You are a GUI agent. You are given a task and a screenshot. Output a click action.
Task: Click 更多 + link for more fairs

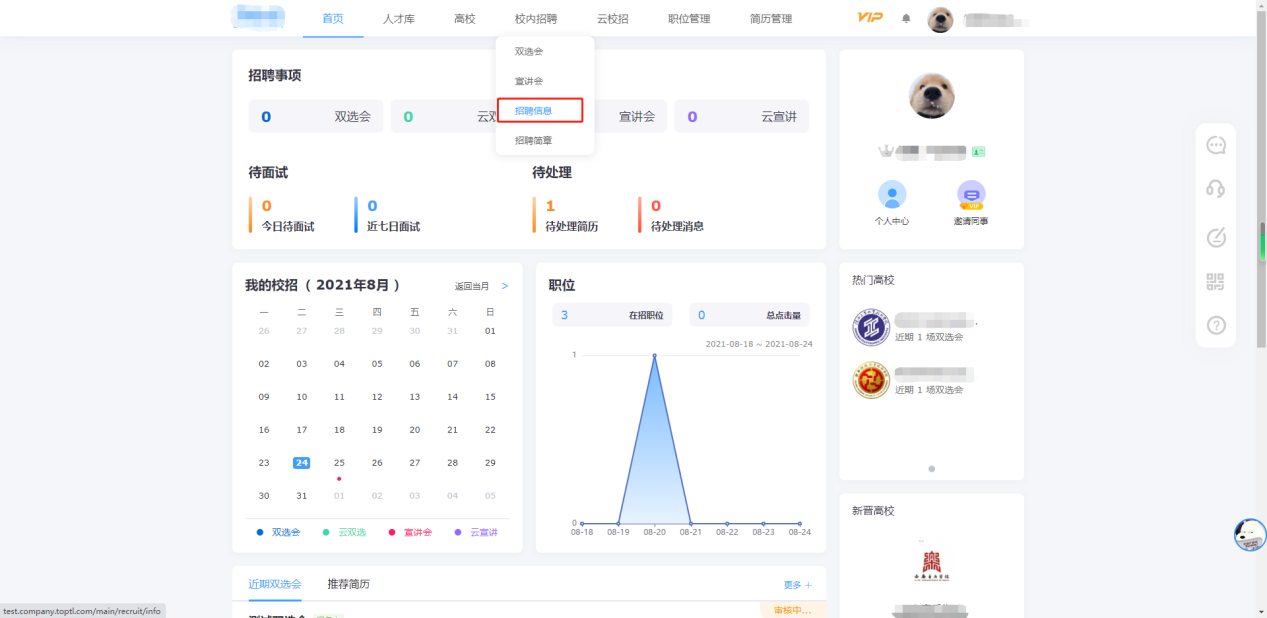[797, 585]
